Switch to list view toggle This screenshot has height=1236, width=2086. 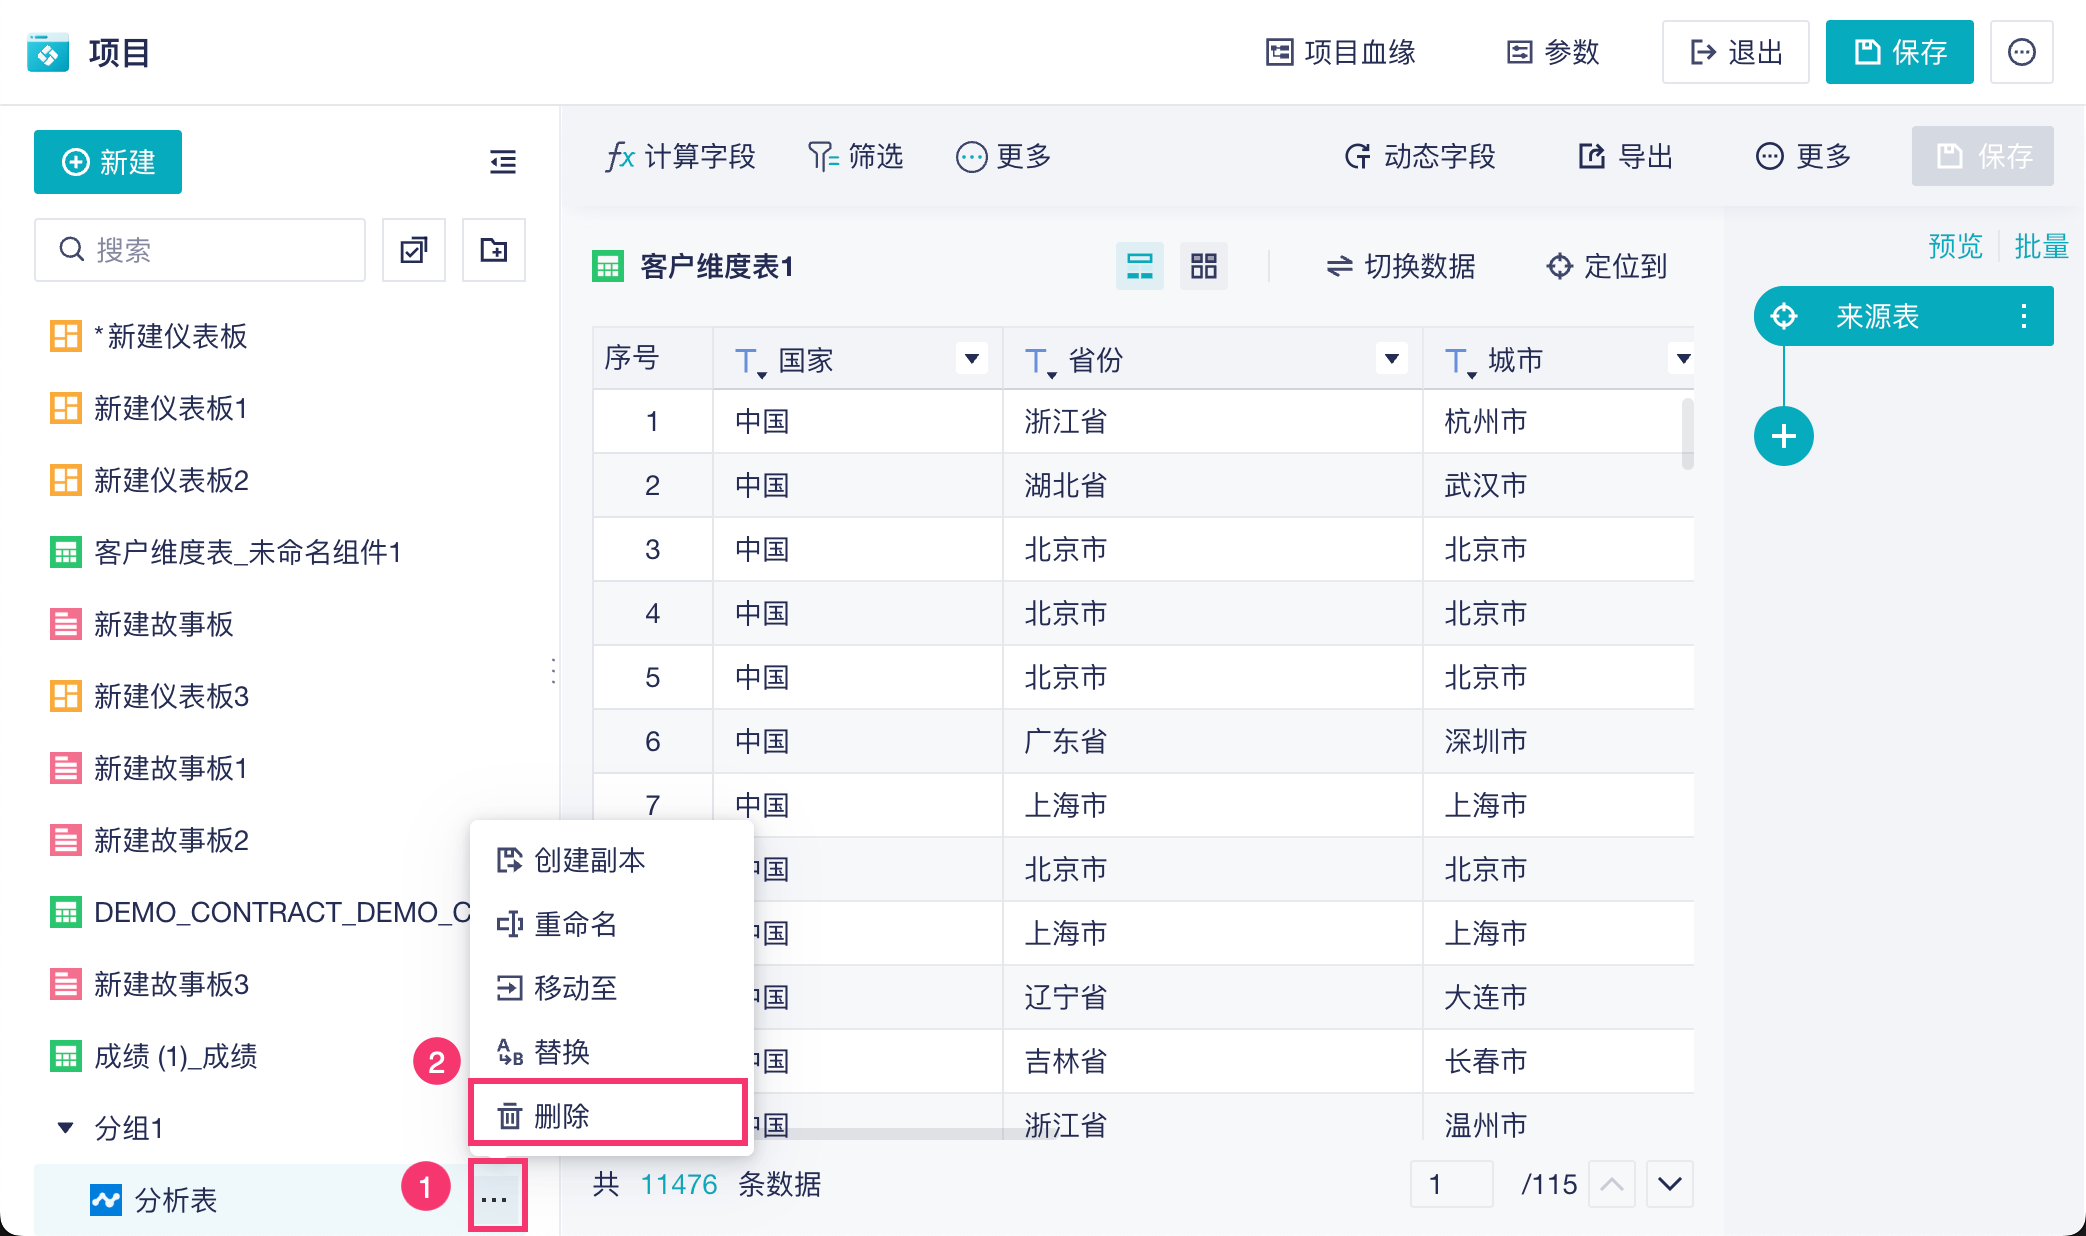pyautogui.click(x=1140, y=266)
